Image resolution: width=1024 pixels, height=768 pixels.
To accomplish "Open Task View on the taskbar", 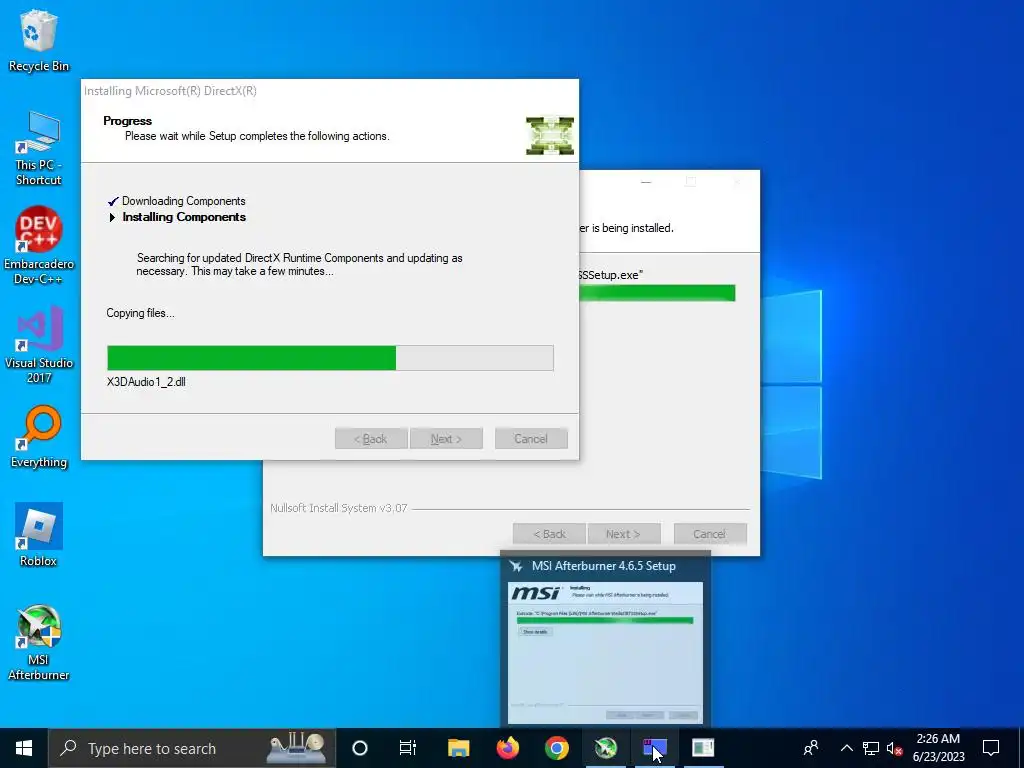I will 408,748.
